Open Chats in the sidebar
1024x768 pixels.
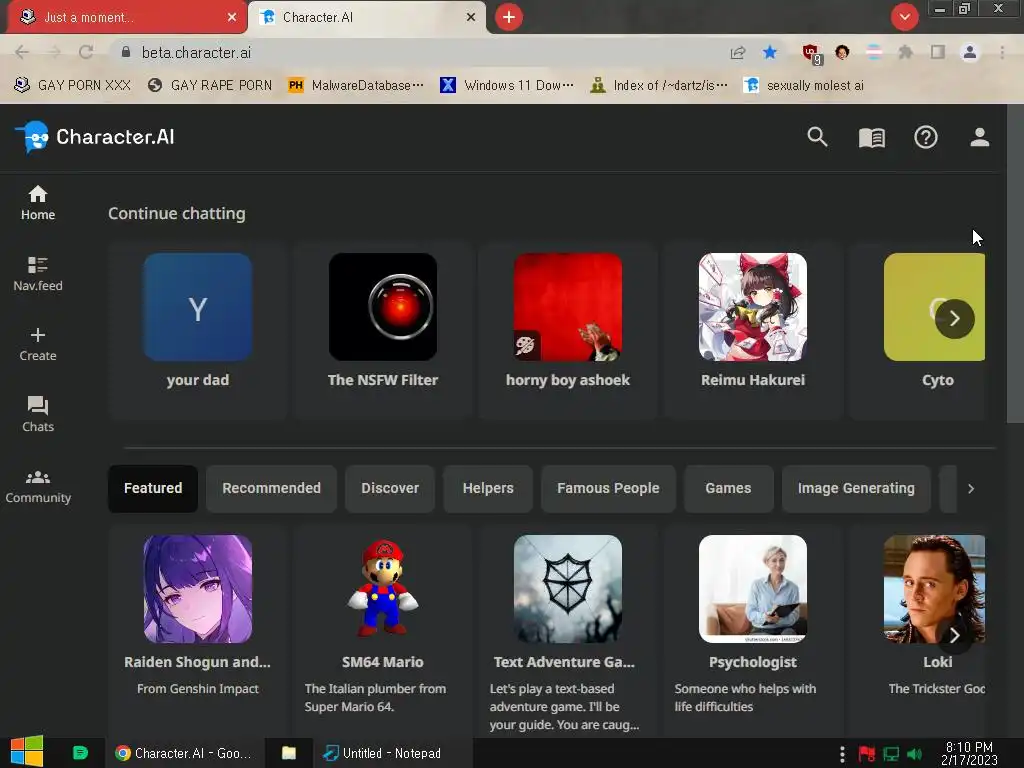point(38,415)
